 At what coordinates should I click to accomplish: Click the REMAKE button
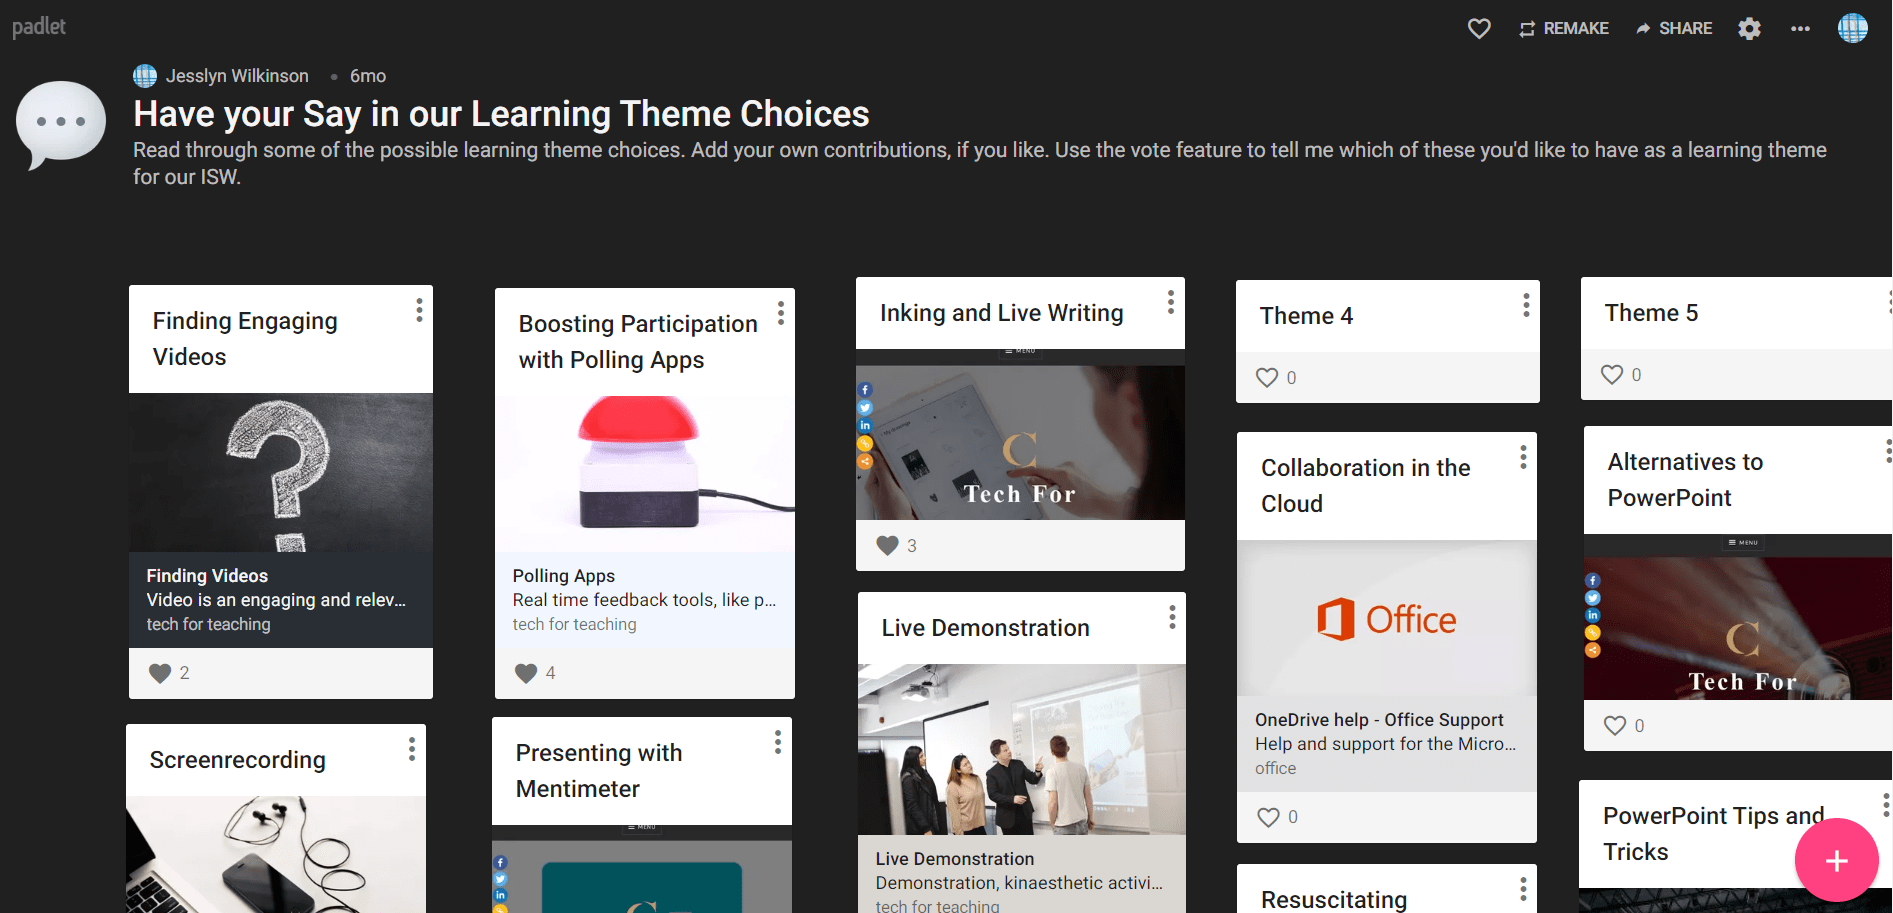1563,28
